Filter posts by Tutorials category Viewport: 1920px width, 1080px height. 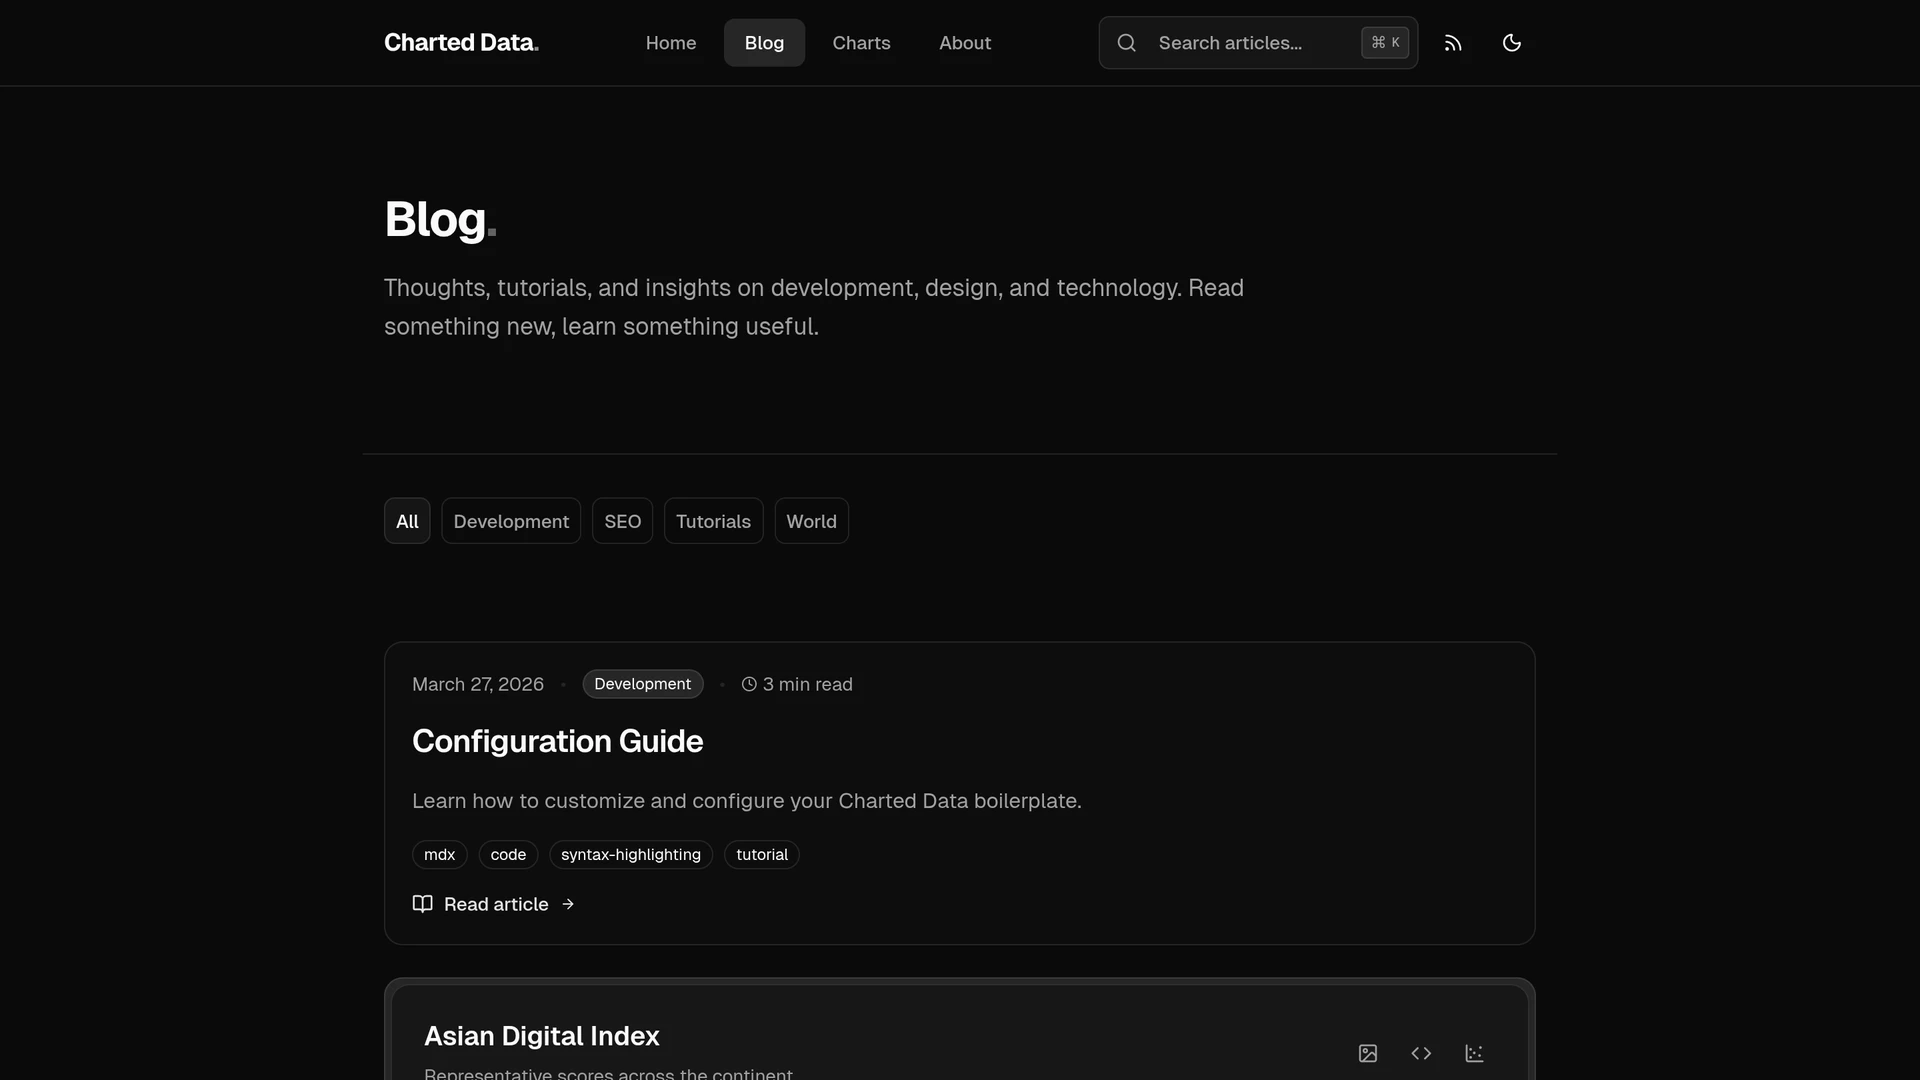pos(713,521)
